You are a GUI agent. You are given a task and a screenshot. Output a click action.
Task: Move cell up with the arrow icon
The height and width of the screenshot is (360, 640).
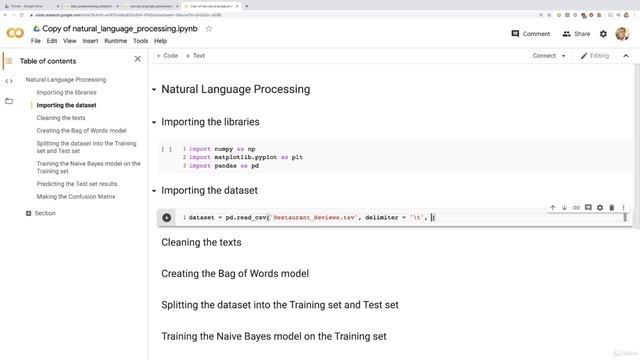coord(553,208)
